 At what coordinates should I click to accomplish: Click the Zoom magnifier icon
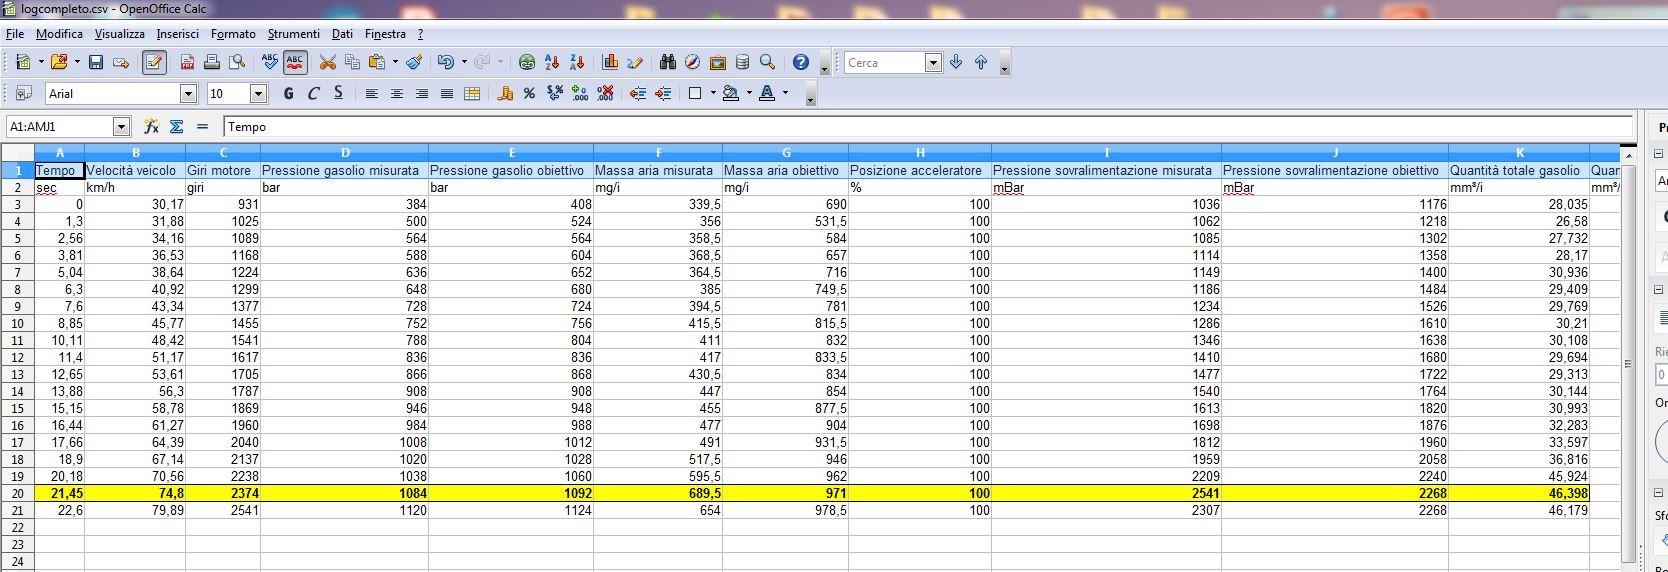[767, 62]
